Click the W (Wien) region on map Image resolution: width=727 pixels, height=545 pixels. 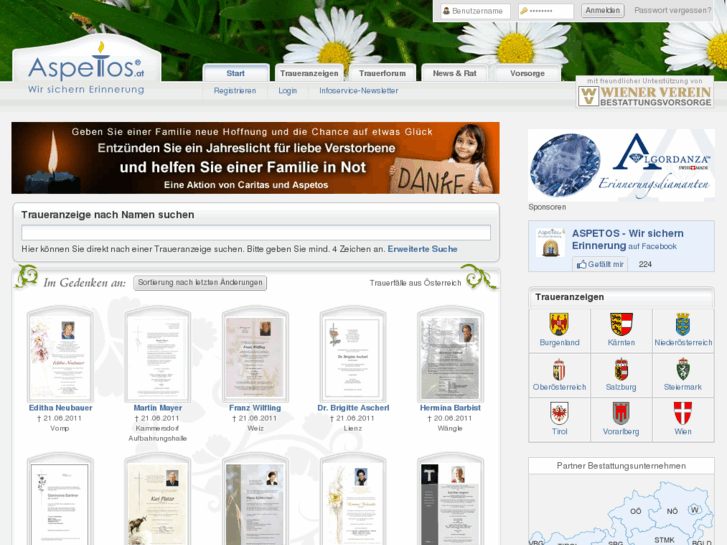tap(695, 509)
